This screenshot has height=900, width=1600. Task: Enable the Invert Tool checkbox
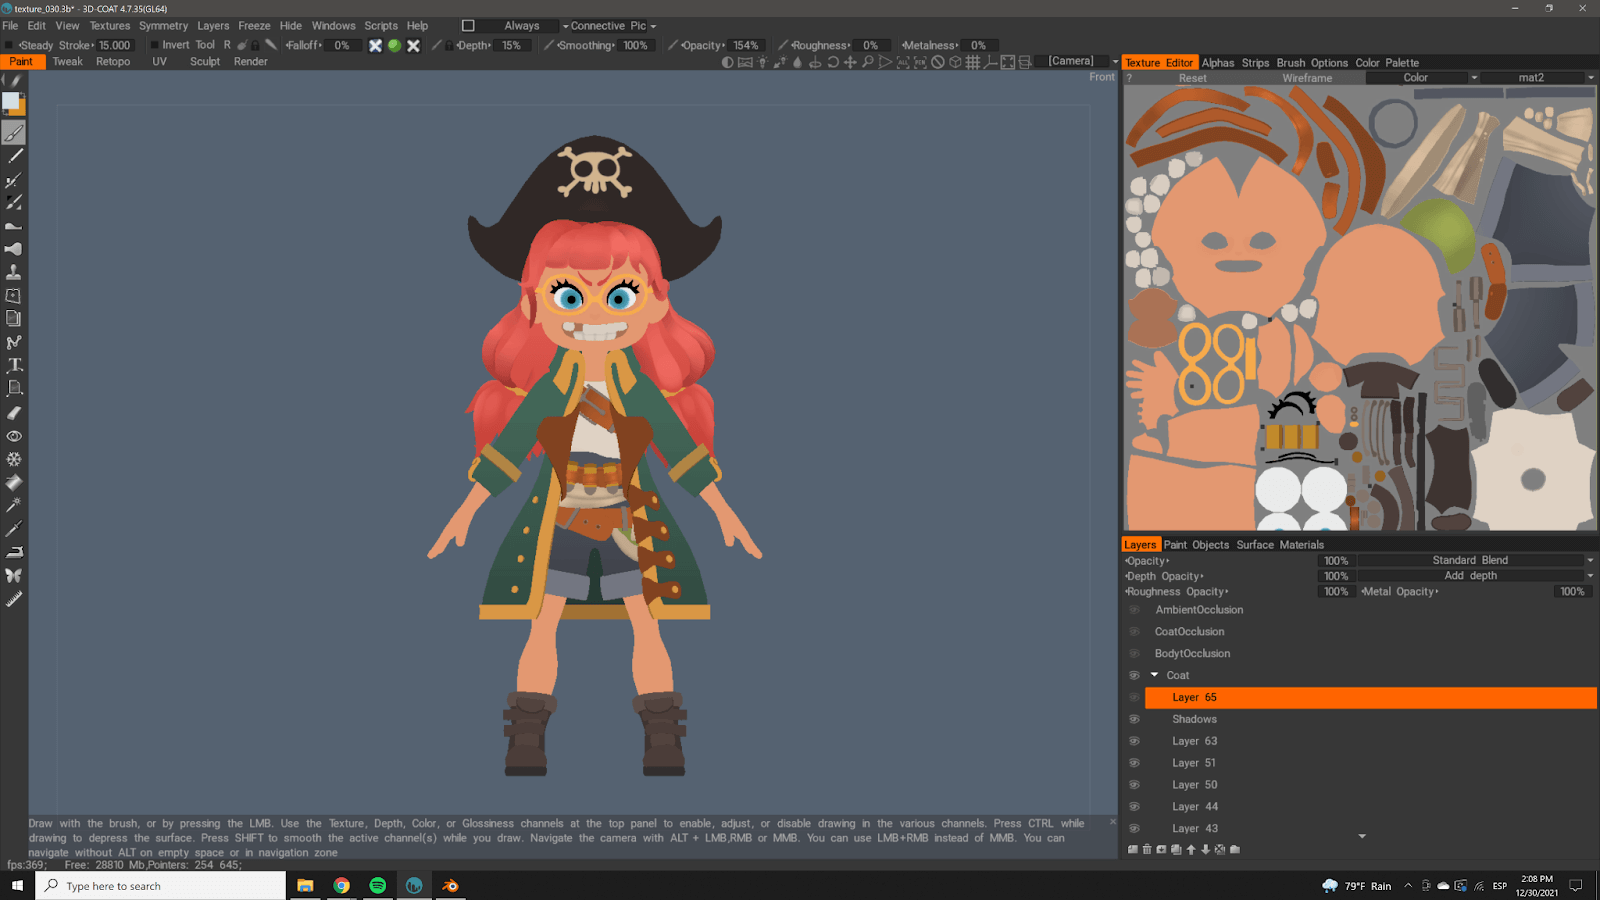155,45
